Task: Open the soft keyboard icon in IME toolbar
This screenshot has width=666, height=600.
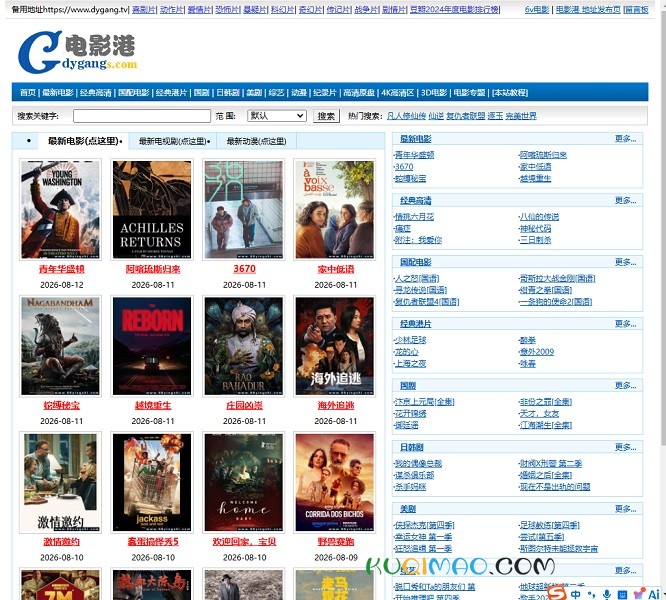Action: (622, 595)
